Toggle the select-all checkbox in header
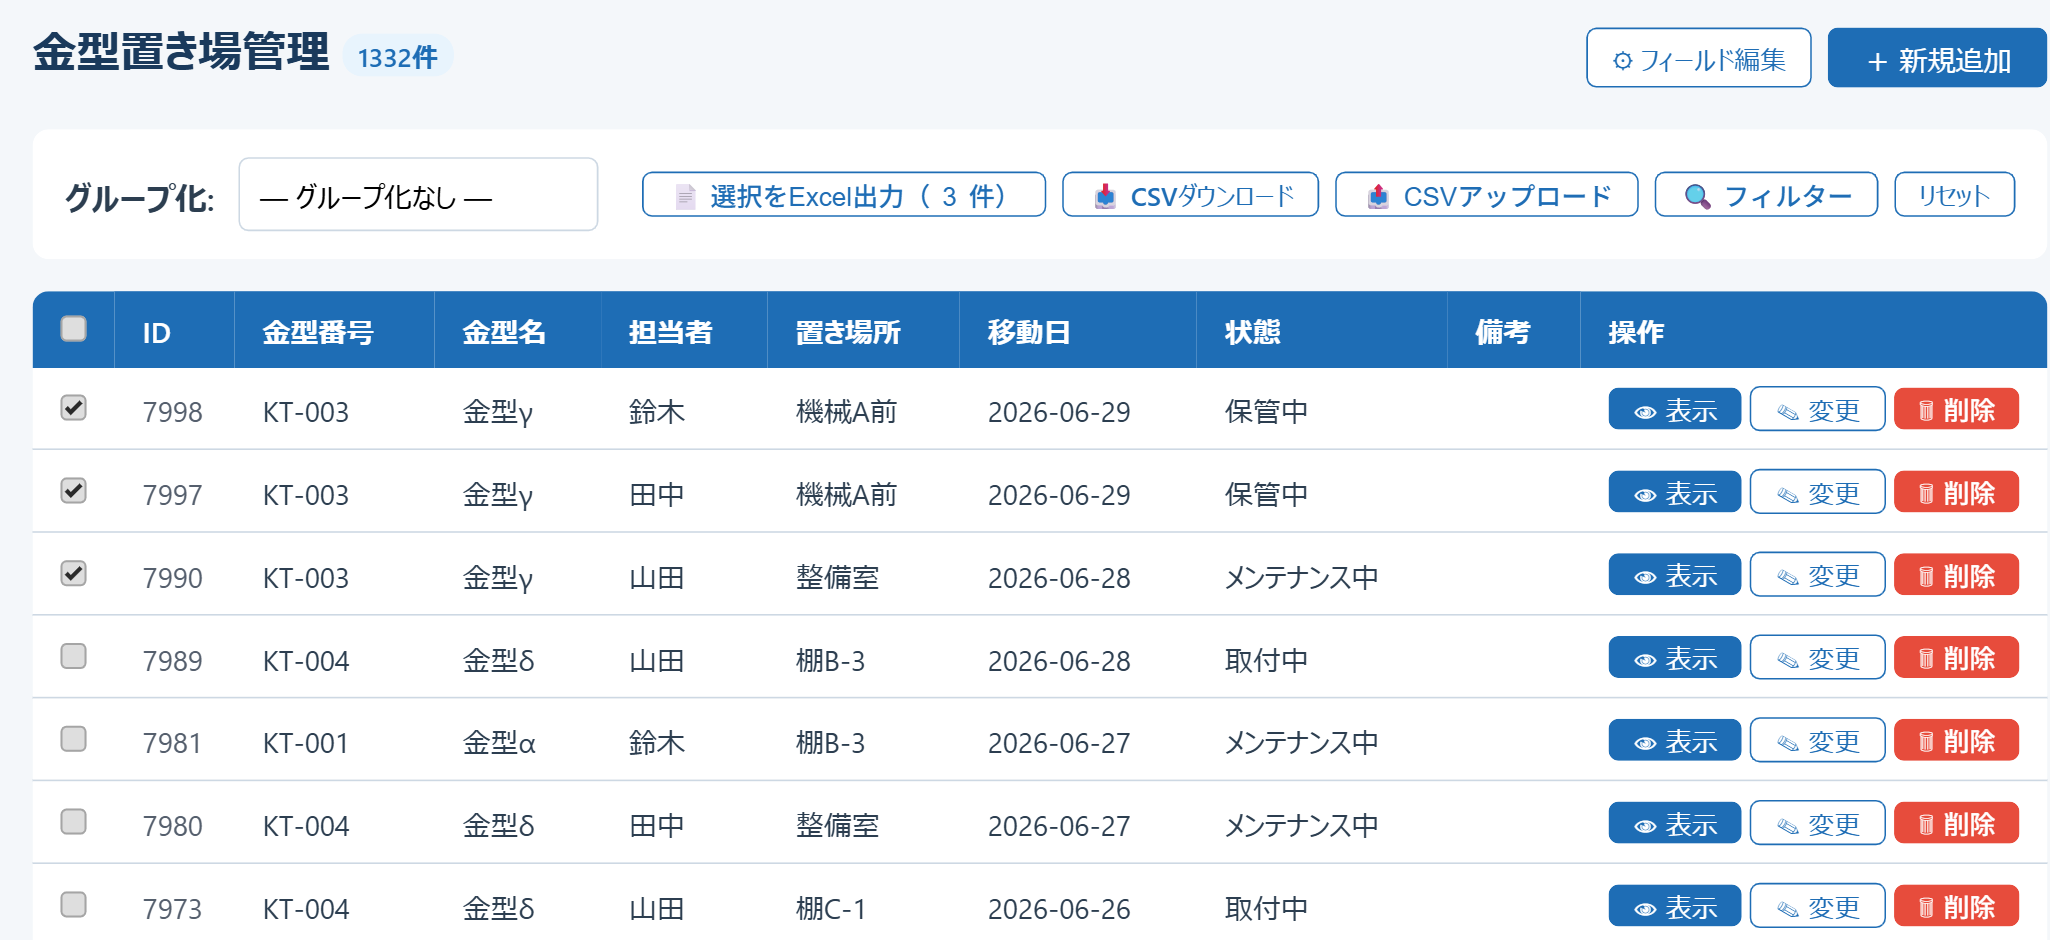The width and height of the screenshot is (2050, 940). tap(74, 329)
